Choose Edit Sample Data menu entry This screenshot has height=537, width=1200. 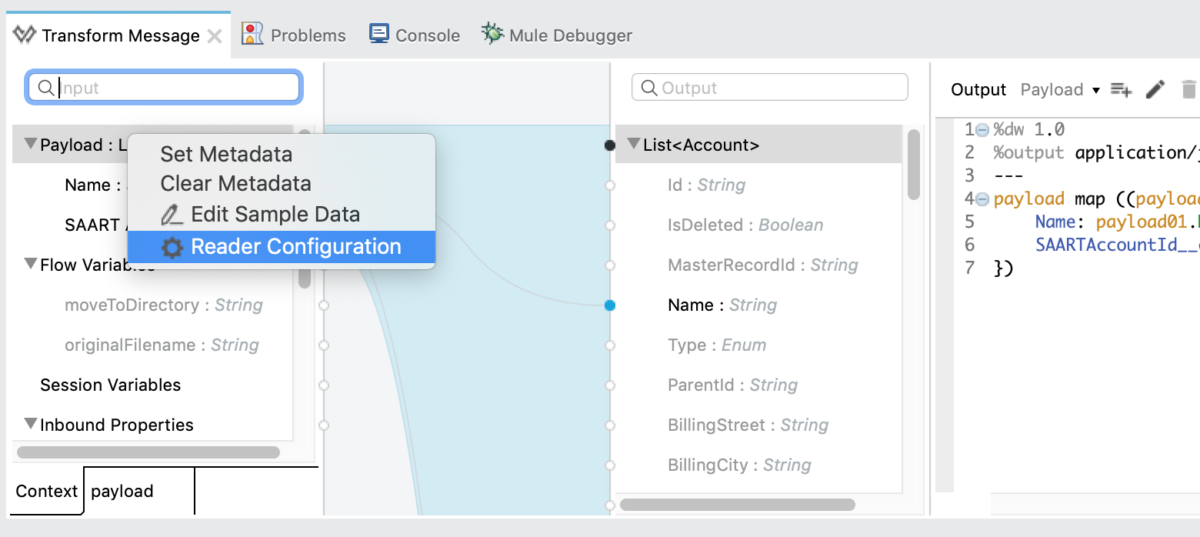[281, 214]
